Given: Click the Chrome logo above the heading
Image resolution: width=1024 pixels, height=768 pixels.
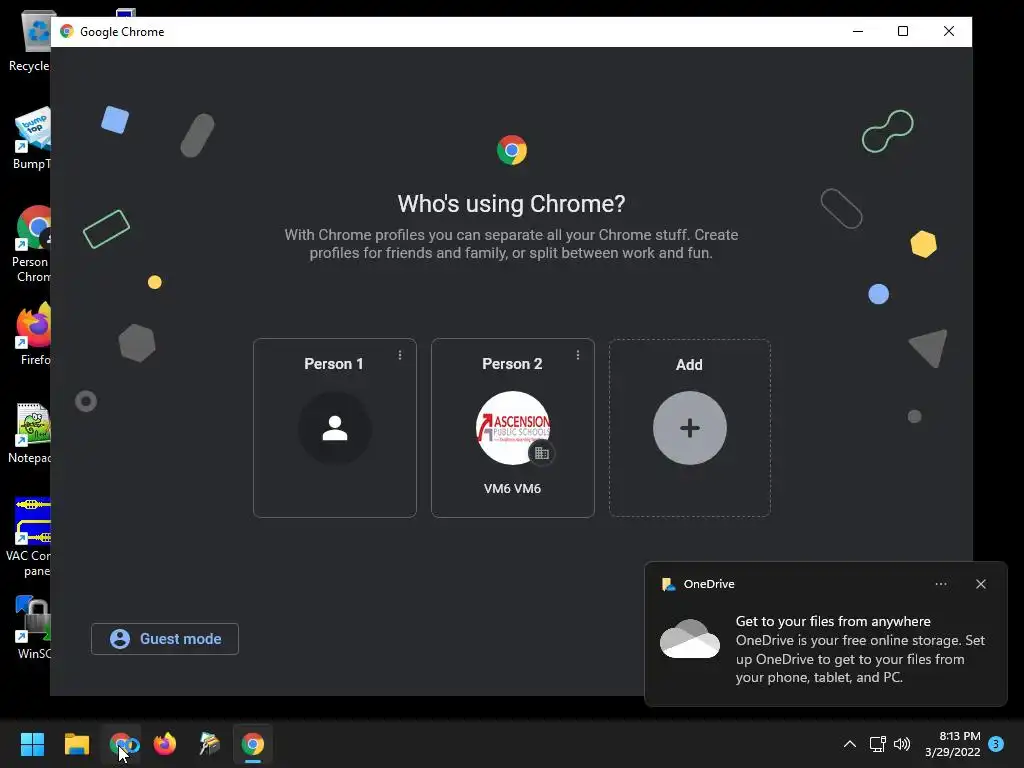Looking at the screenshot, I should pyautogui.click(x=511, y=150).
